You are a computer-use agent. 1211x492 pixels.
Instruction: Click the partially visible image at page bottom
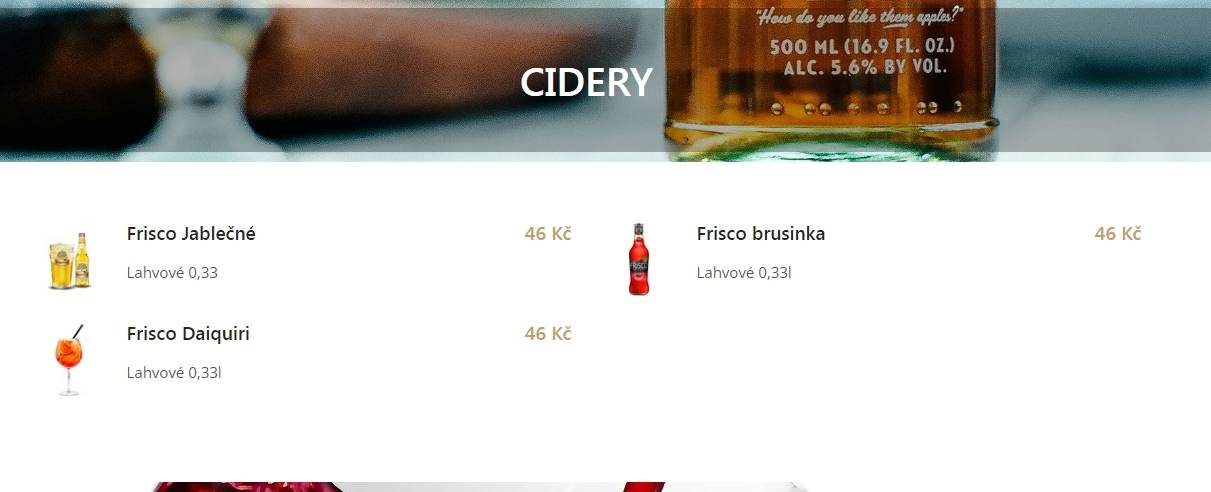pyautogui.click(x=480, y=487)
